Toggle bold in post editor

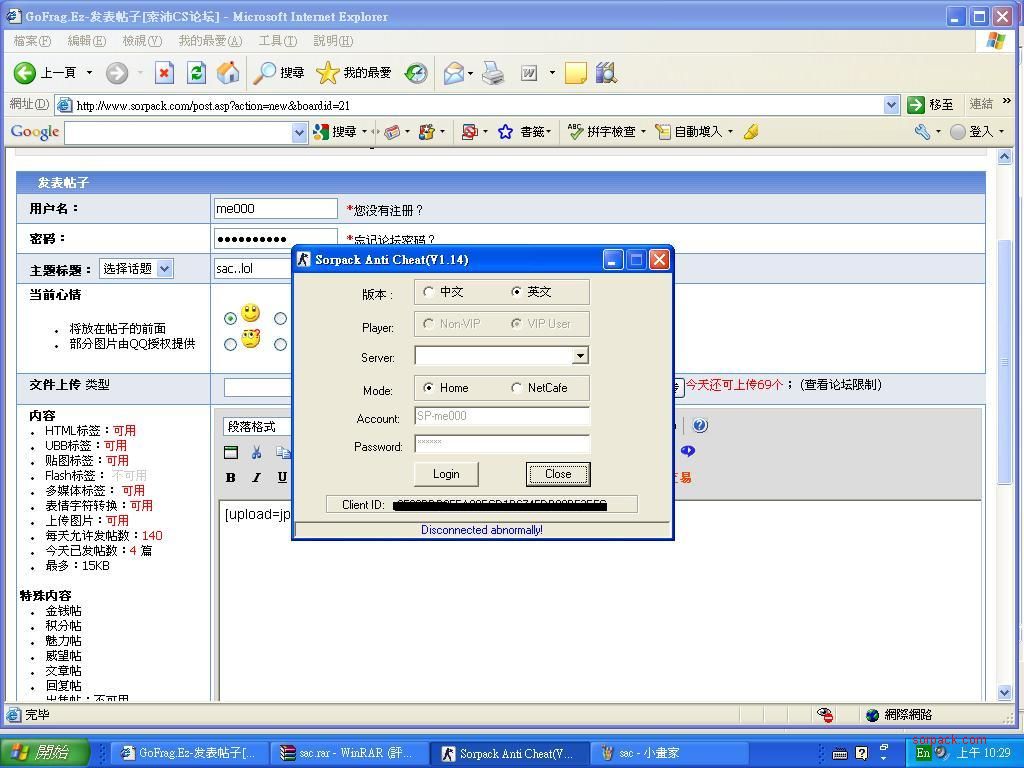[x=231, y=478]
